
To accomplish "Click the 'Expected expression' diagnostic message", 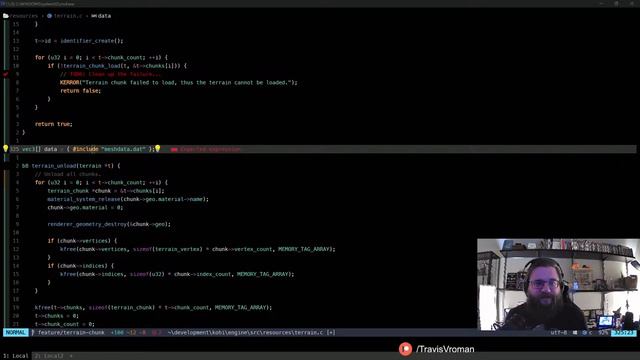I will point(210,149).
